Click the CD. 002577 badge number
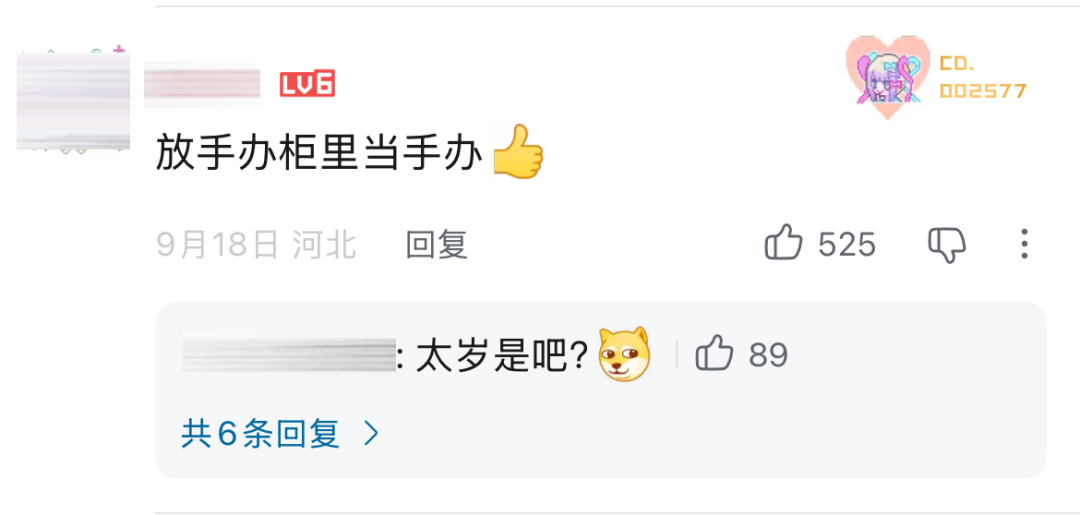1080x515 pixels. pos(983,78)
